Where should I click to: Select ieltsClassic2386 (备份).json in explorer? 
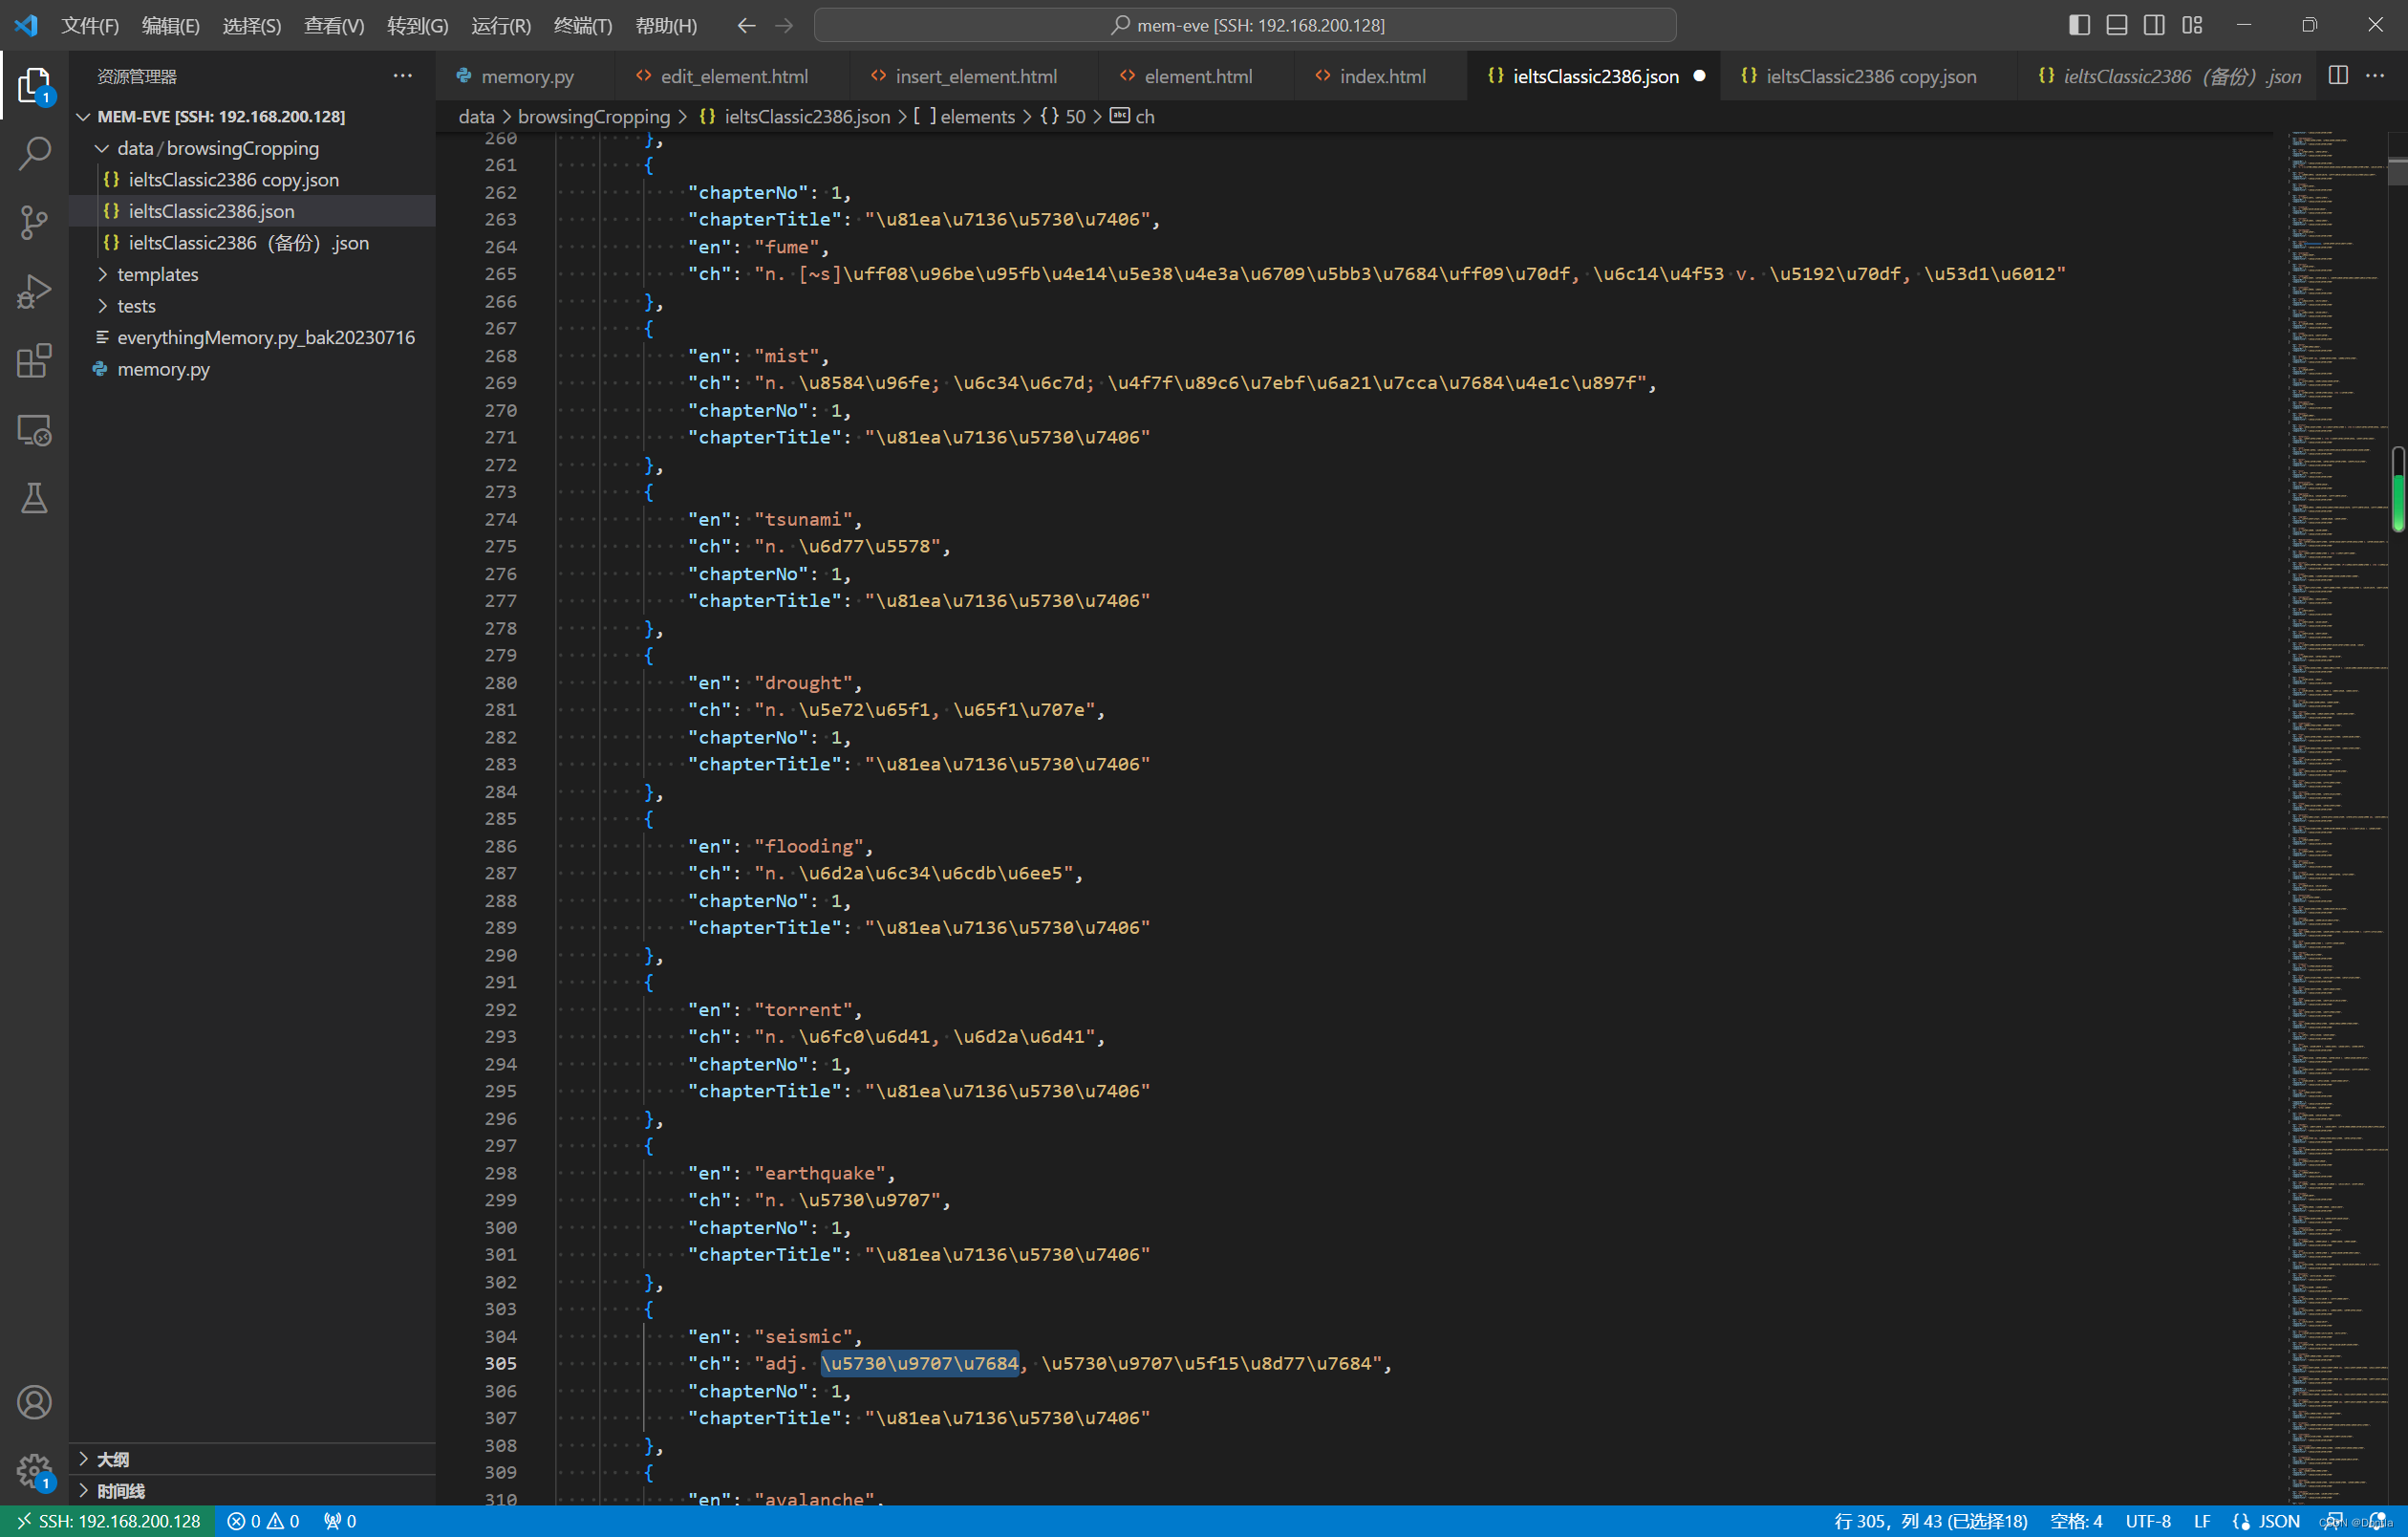(x=252, y=243)
